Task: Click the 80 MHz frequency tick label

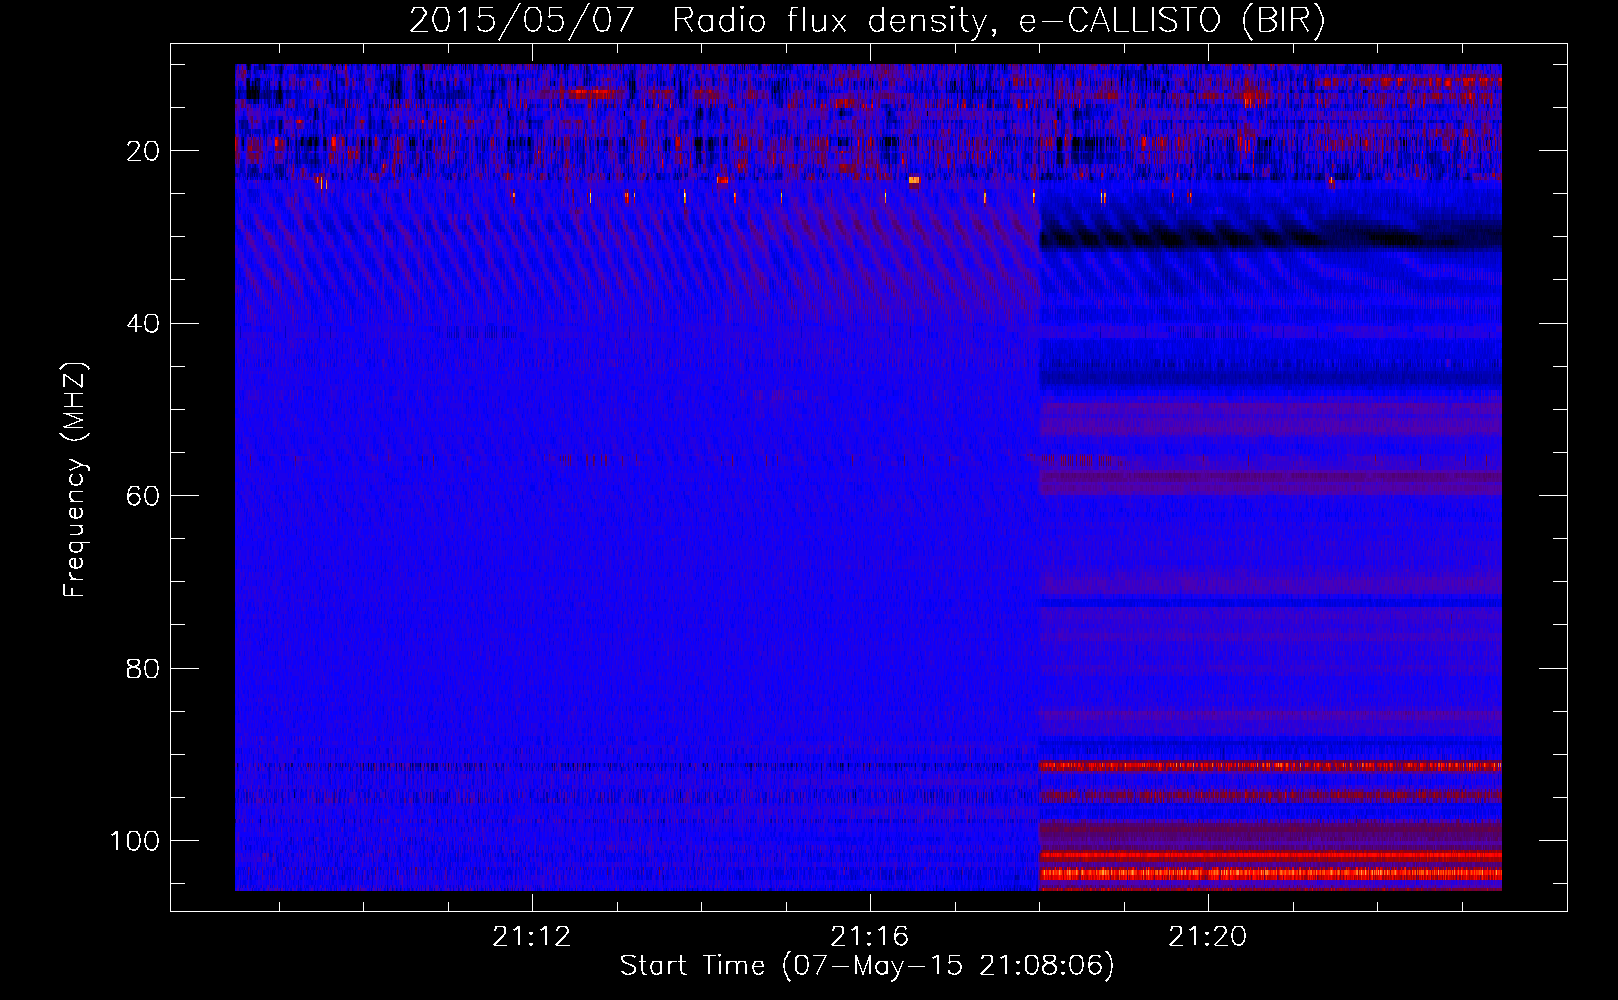Action: click(144, 668)
